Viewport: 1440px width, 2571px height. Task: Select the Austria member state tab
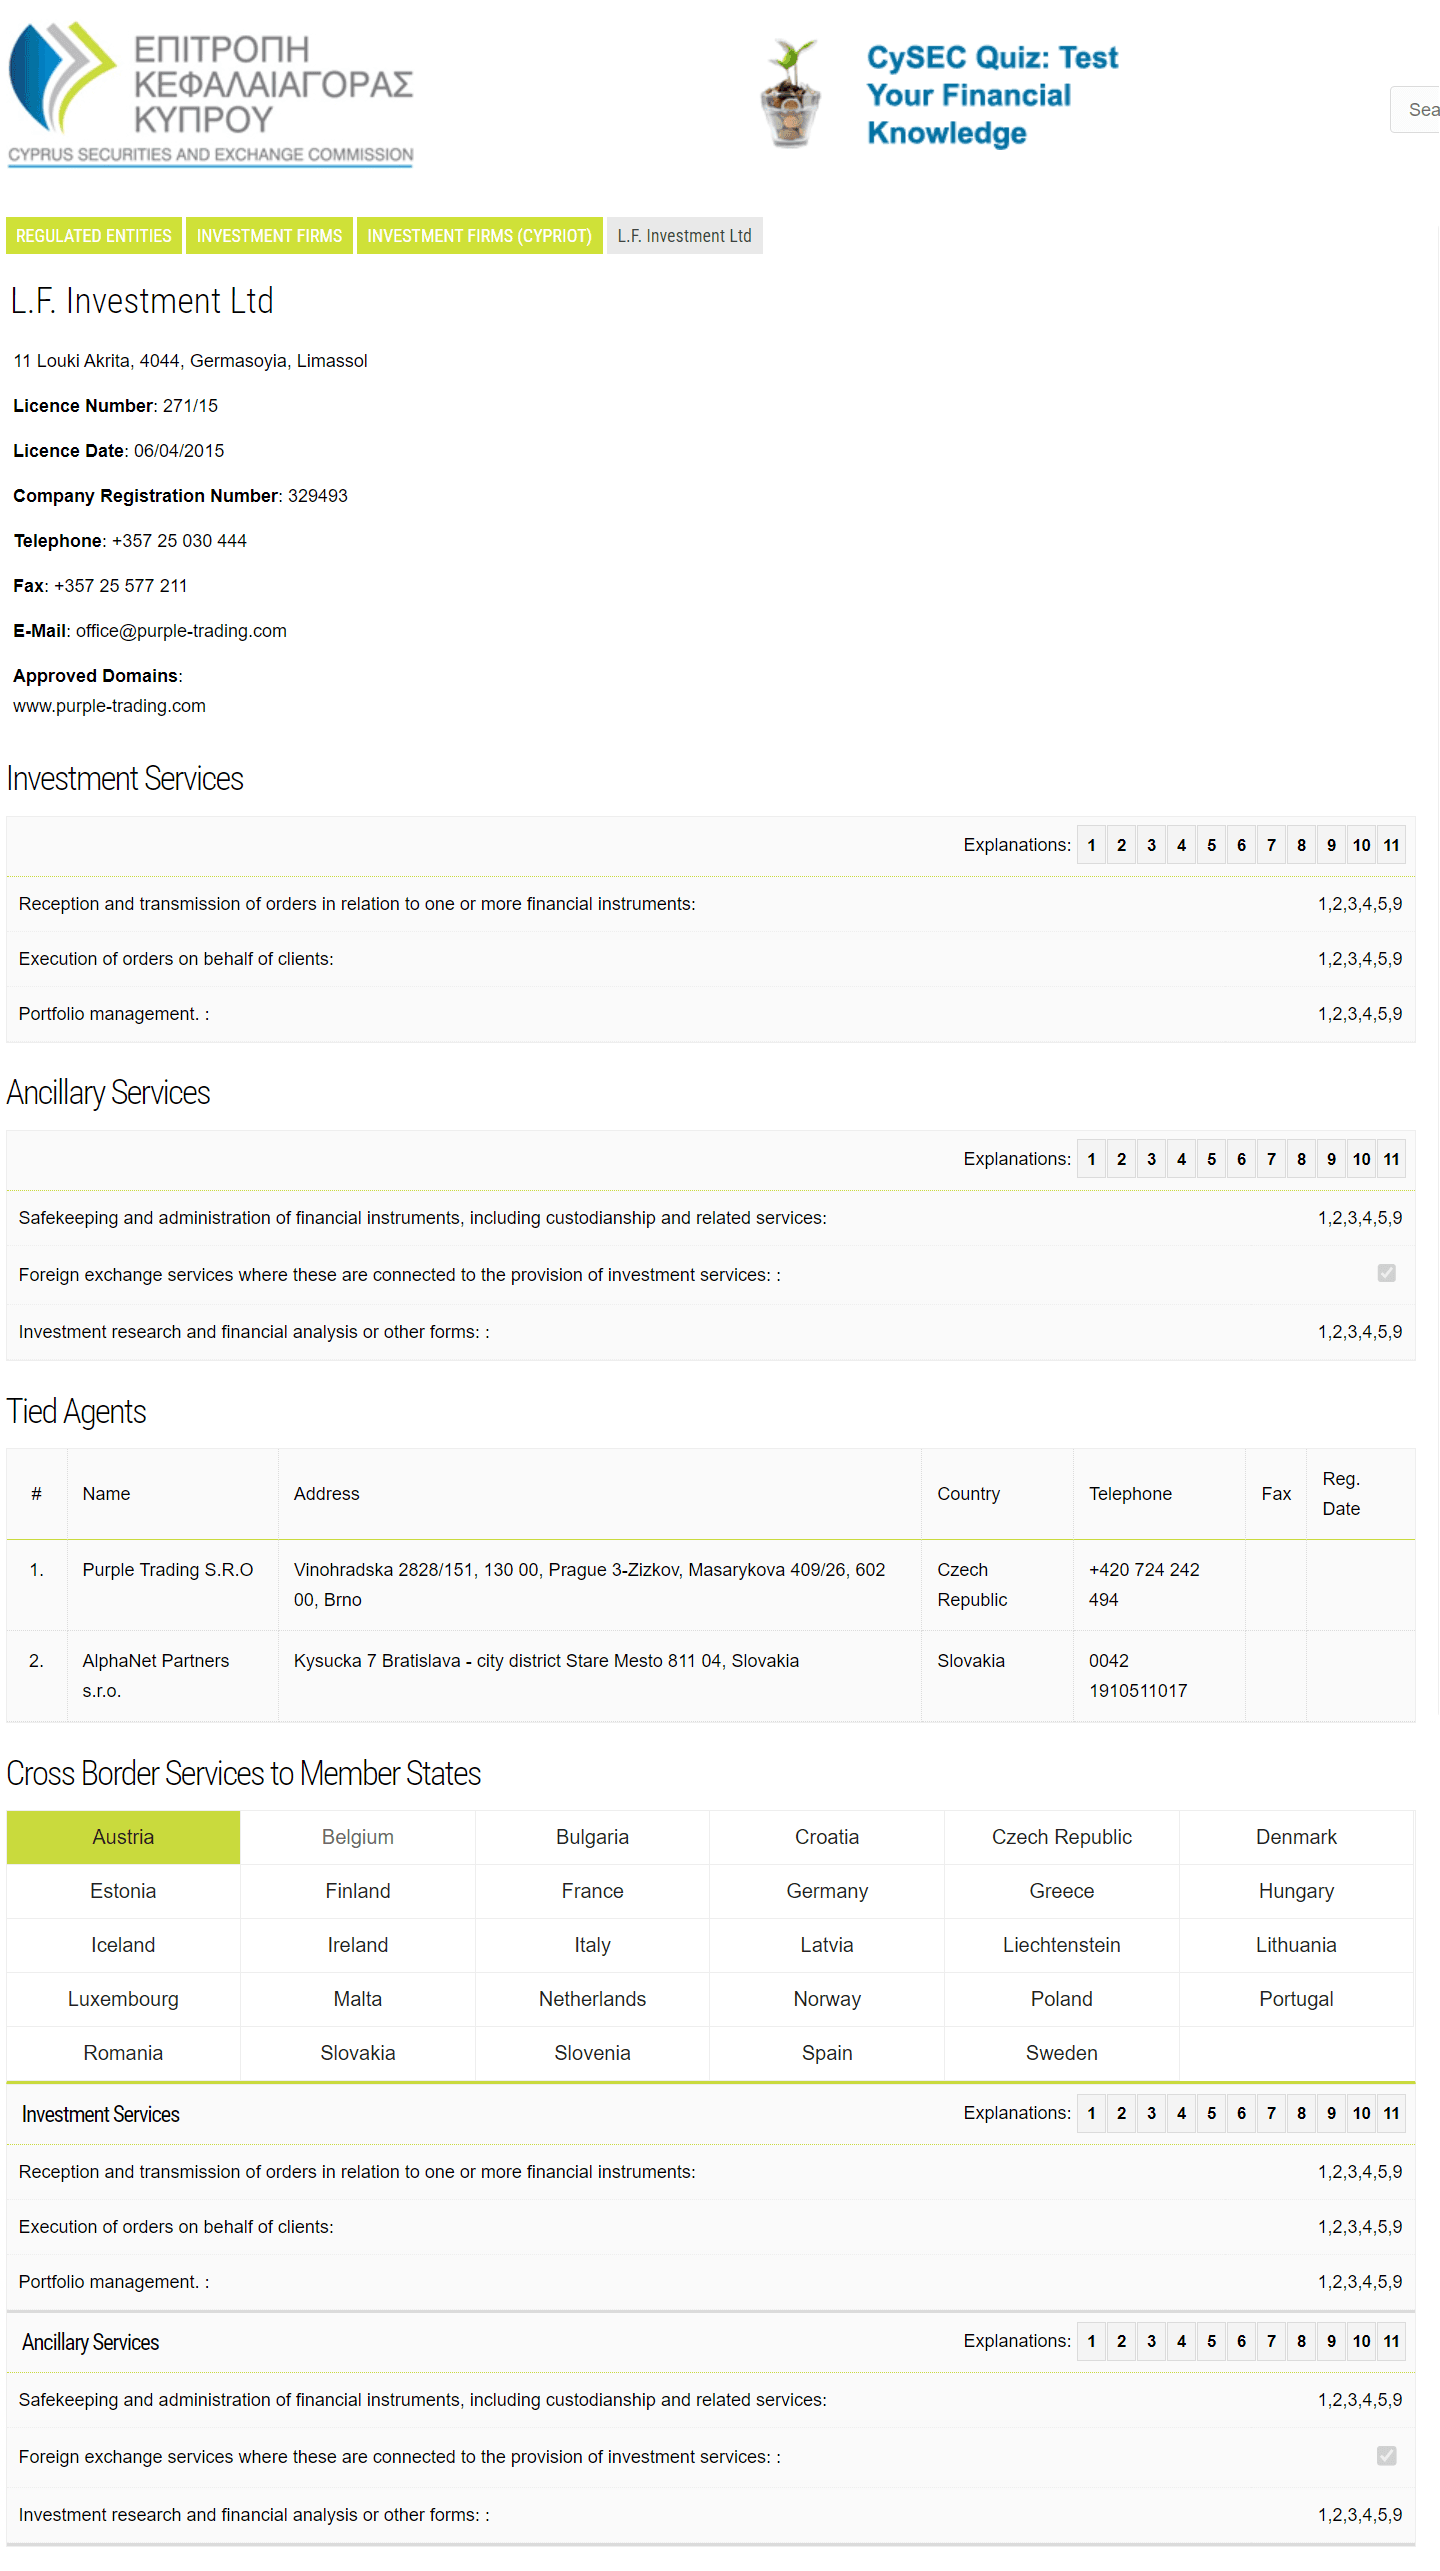pos(123,1837)
